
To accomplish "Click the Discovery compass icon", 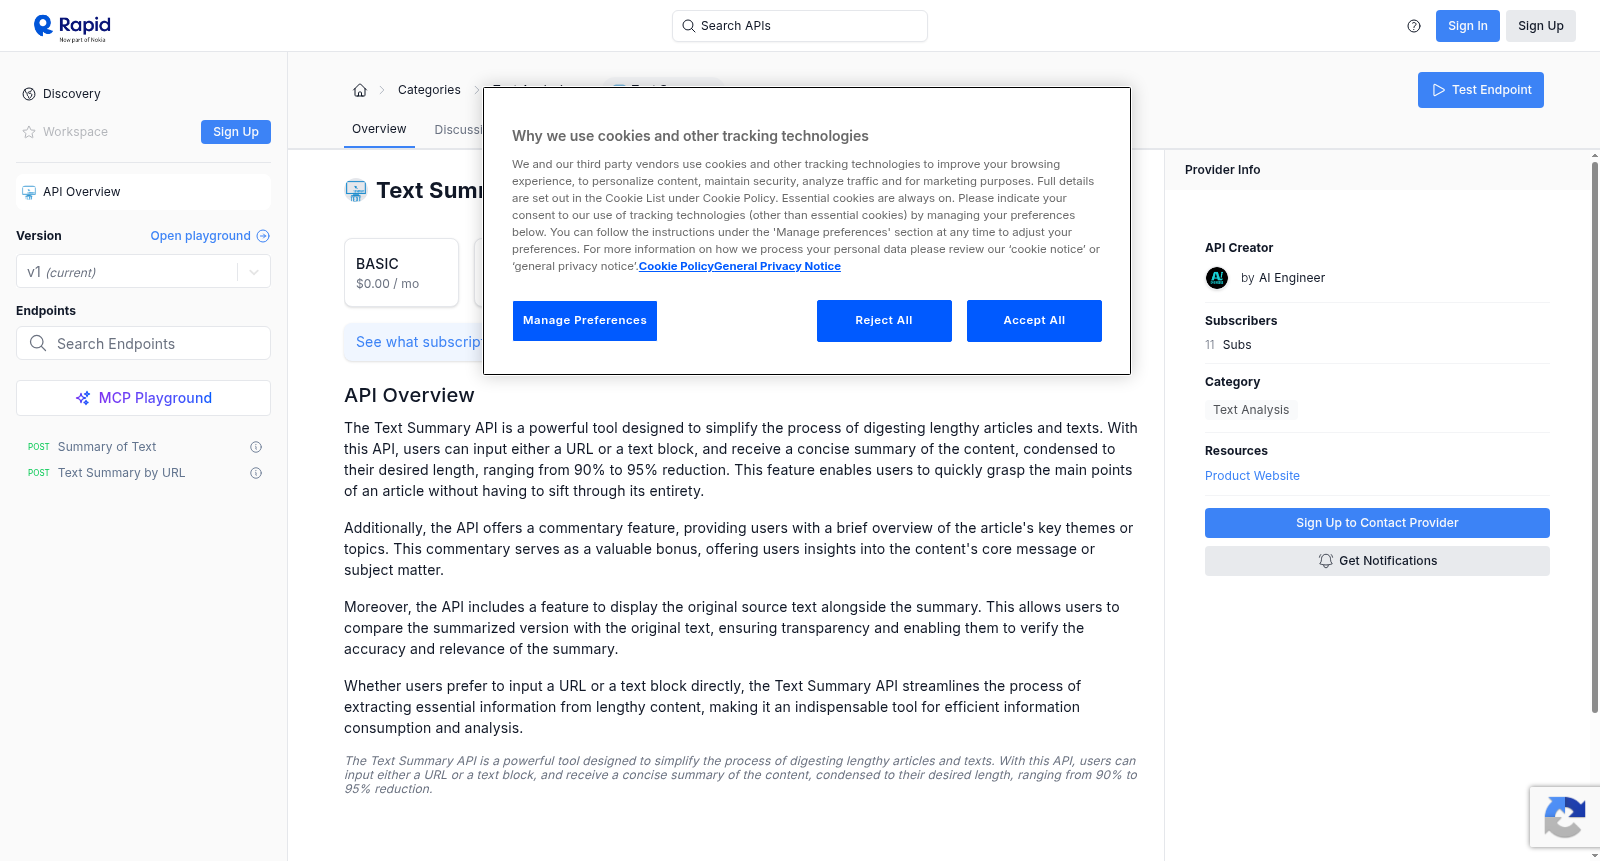I will 29,94.
